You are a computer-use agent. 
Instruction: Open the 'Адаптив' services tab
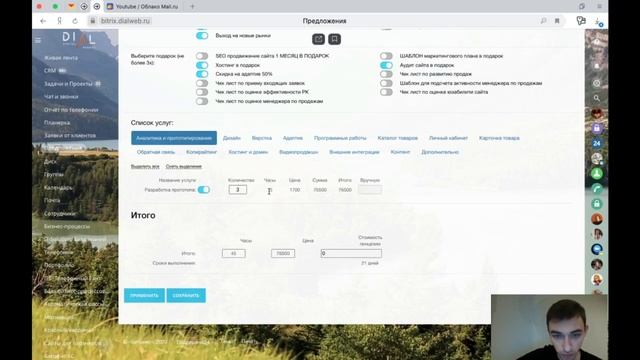click(x=293, y=138)
